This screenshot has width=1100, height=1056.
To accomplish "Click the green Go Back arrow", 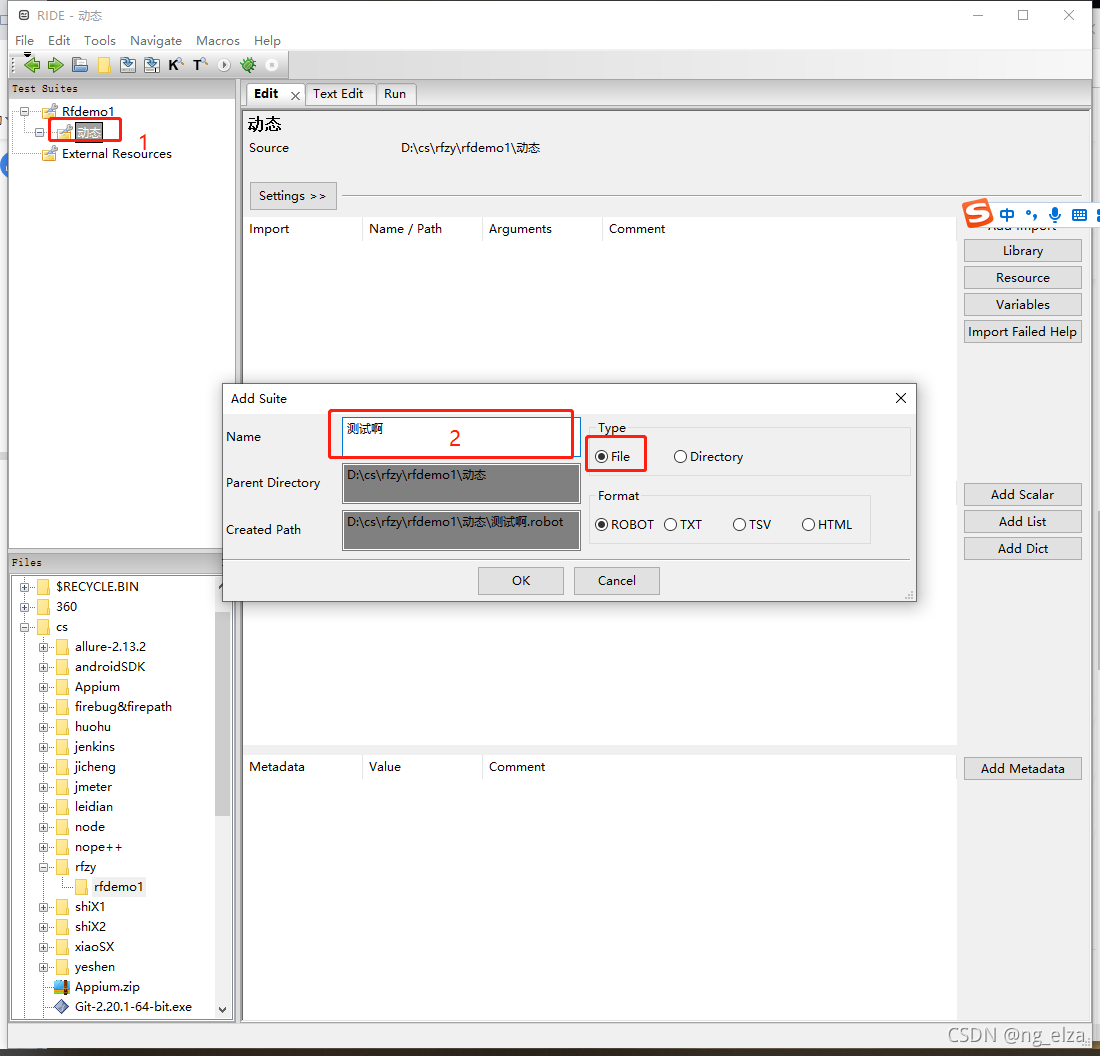I will pyautogui.click(x=32, y=65).
